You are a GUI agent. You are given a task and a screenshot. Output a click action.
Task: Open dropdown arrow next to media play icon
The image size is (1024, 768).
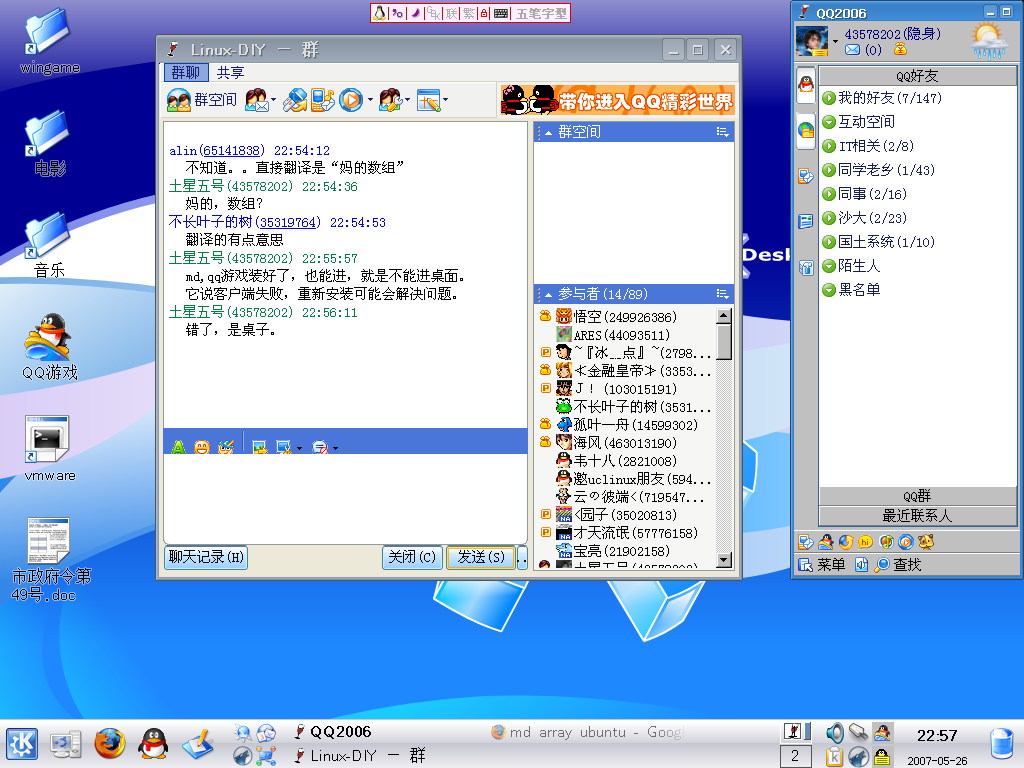tap(370, 100)
